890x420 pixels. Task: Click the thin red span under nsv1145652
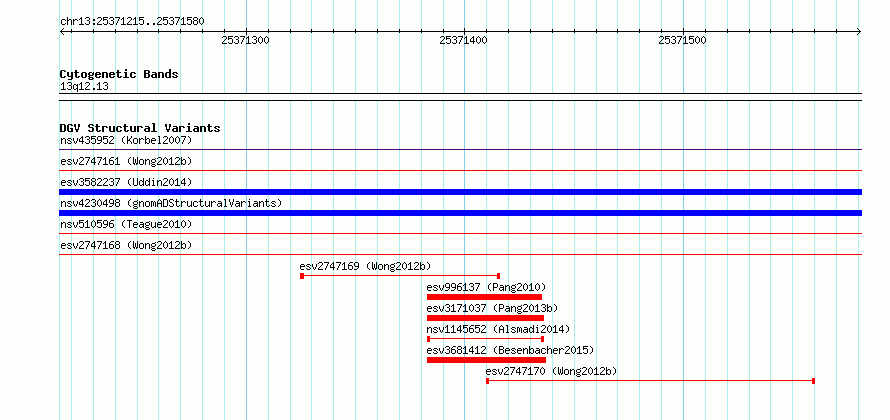point(485,339)
